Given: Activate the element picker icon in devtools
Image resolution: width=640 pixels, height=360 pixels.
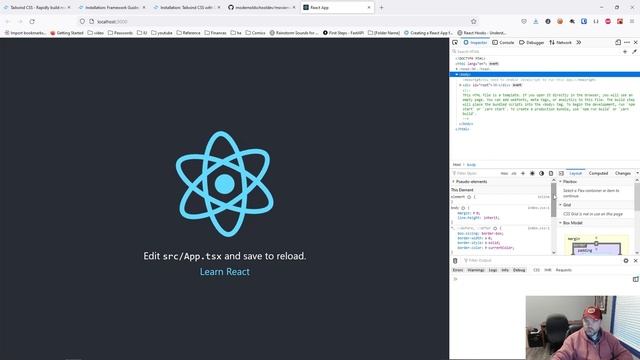Looking at the screenshot, I should point(455,42).
